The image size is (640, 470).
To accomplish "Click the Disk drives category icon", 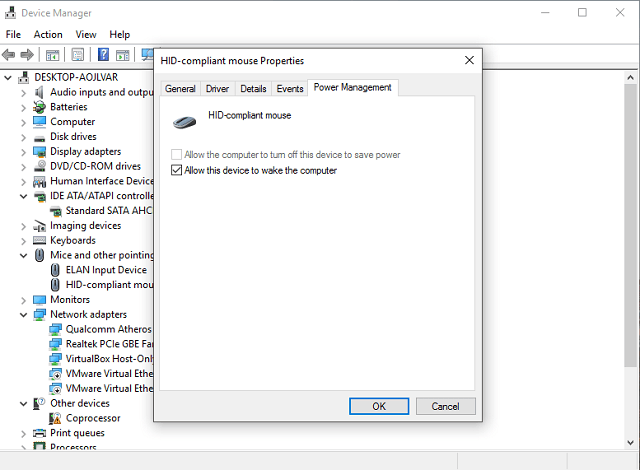I will (x=40, y=138).
